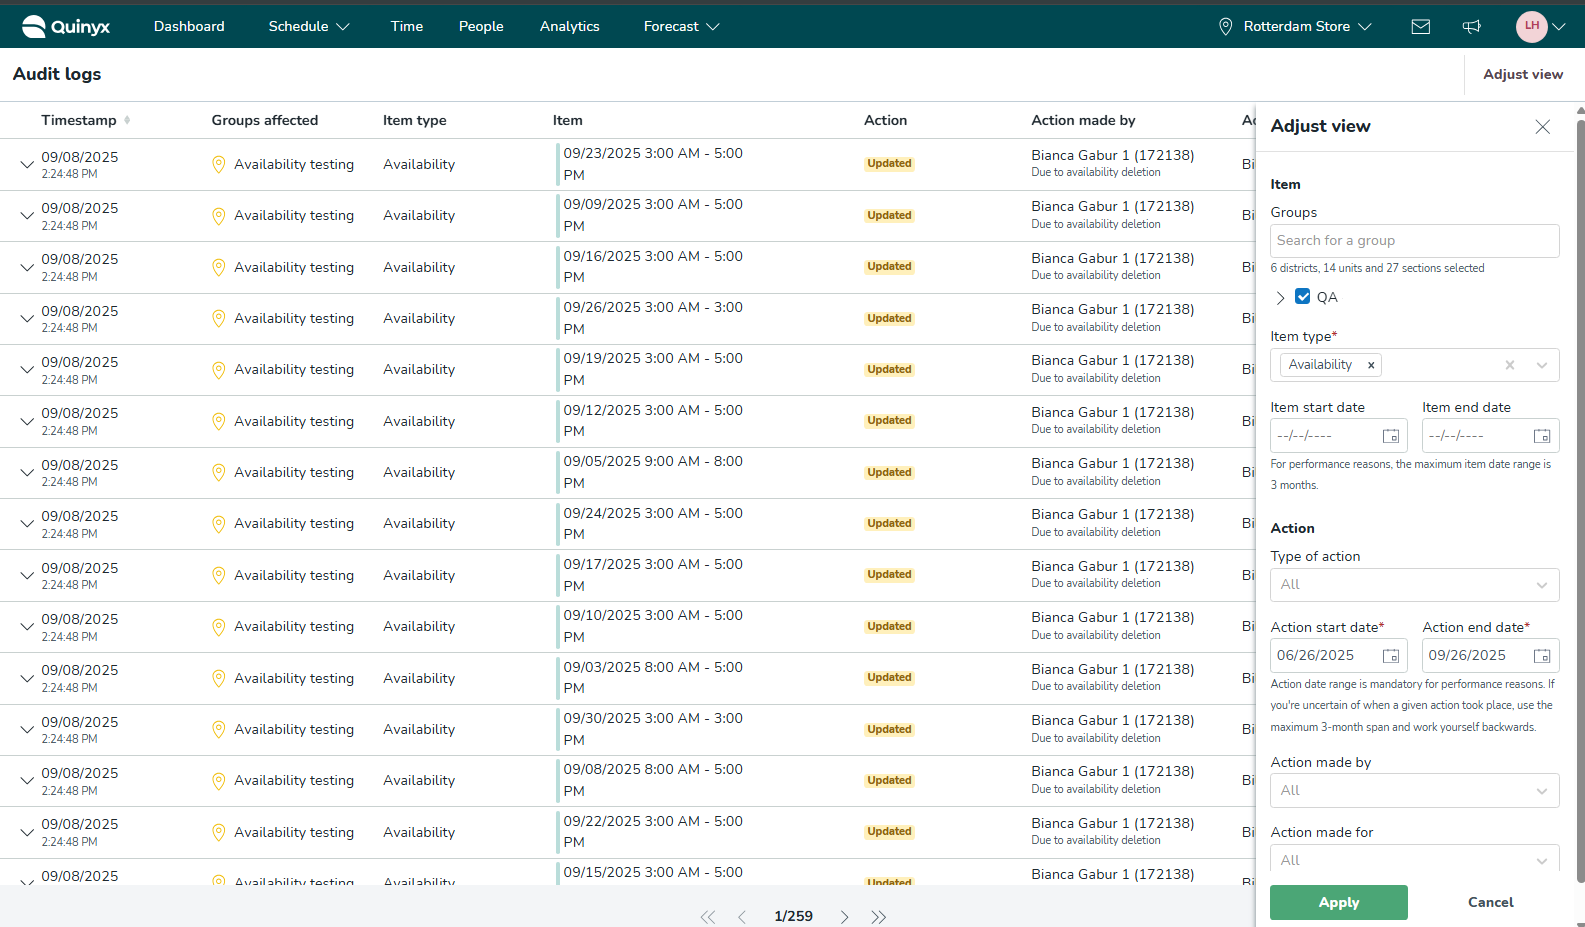Uncheck the QA group checkbox

1302,296
